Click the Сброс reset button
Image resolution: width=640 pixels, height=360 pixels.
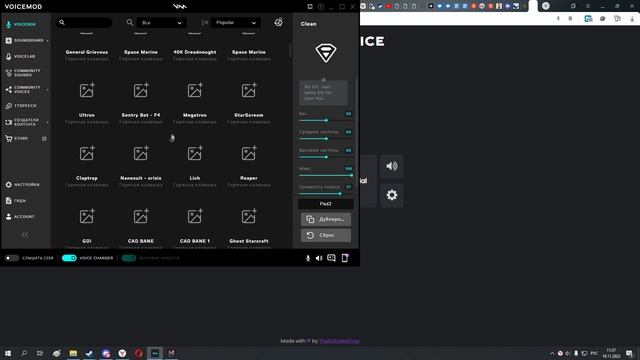click(326, 235)
